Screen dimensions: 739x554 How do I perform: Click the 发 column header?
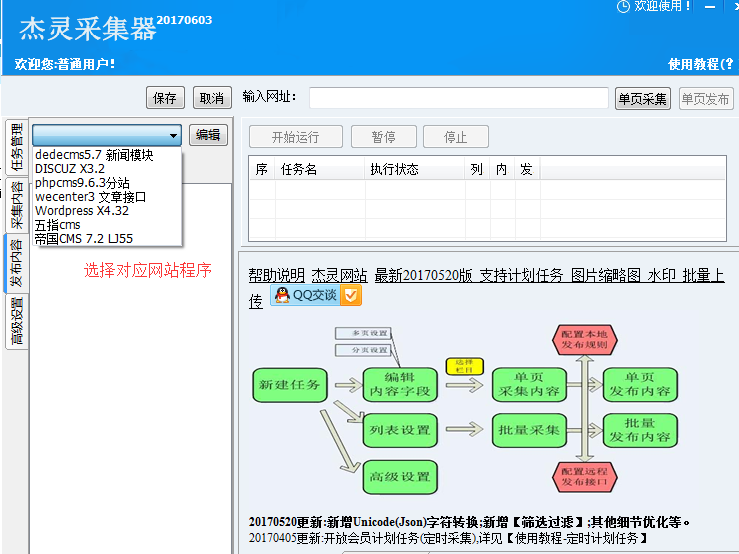point(527,169)
